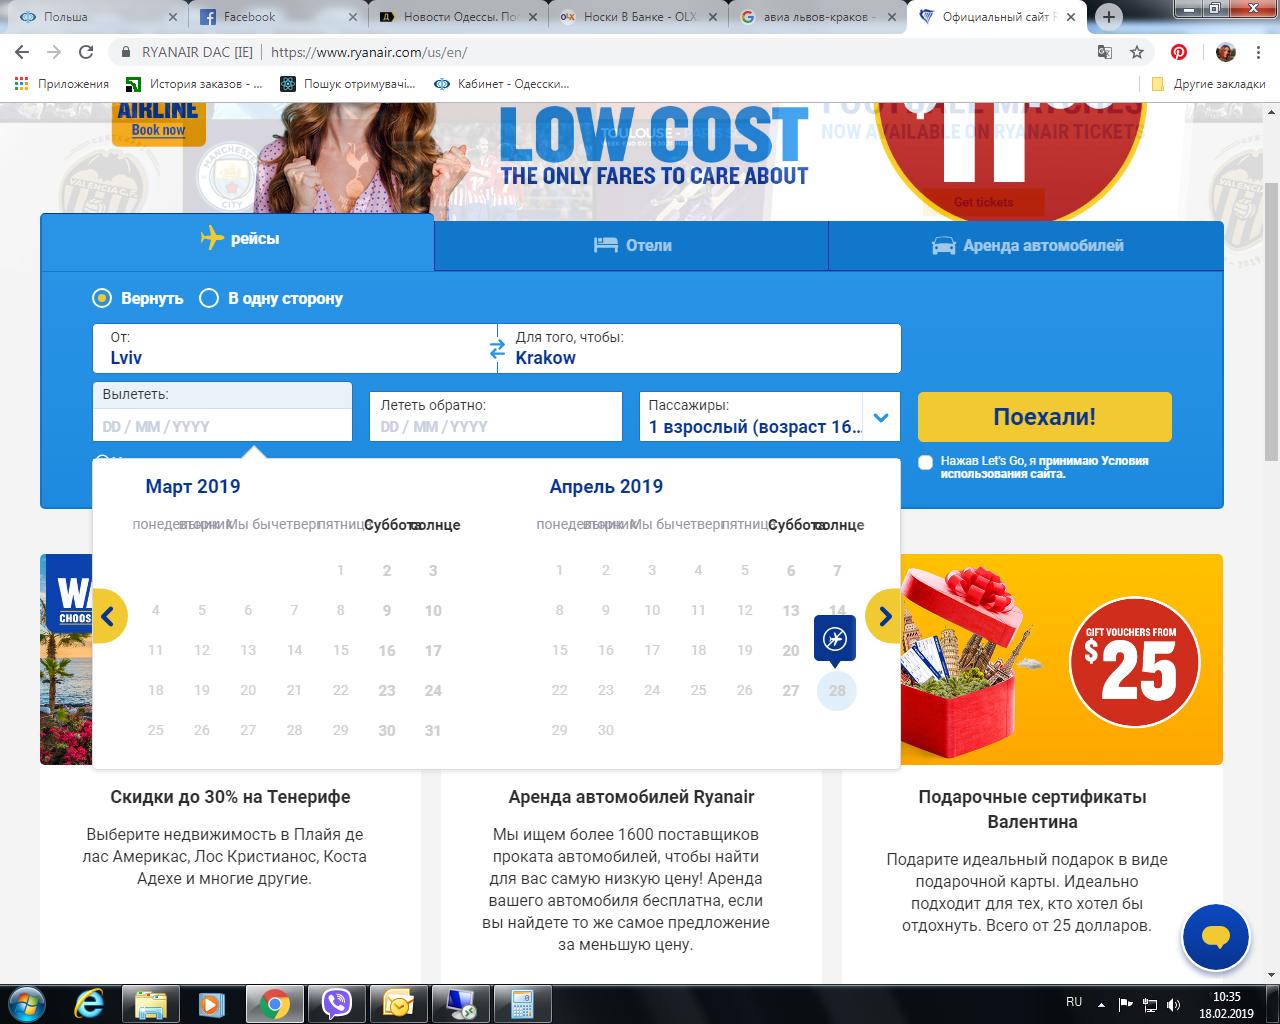Viewport: 1280px width, 1024px height.
Task: Click RU language indicator in tray
Action: 1074,1002
